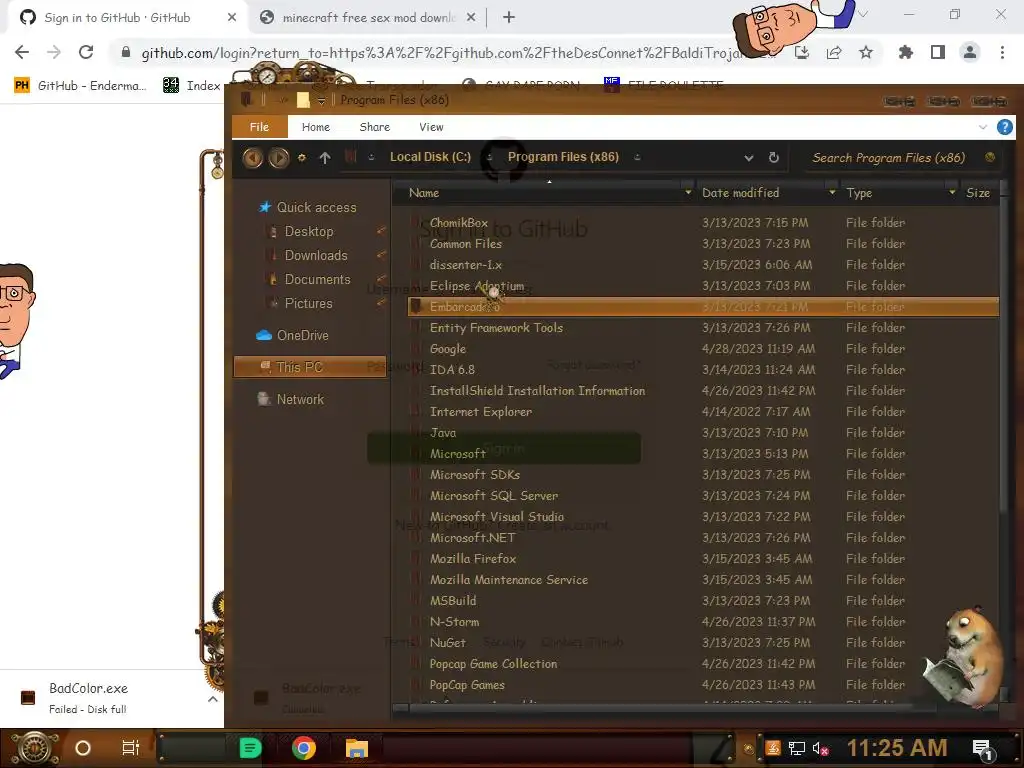This screenshot has width=1024, height=768.
Task: Open the Index bookmark
Action: tap(192, 85)
